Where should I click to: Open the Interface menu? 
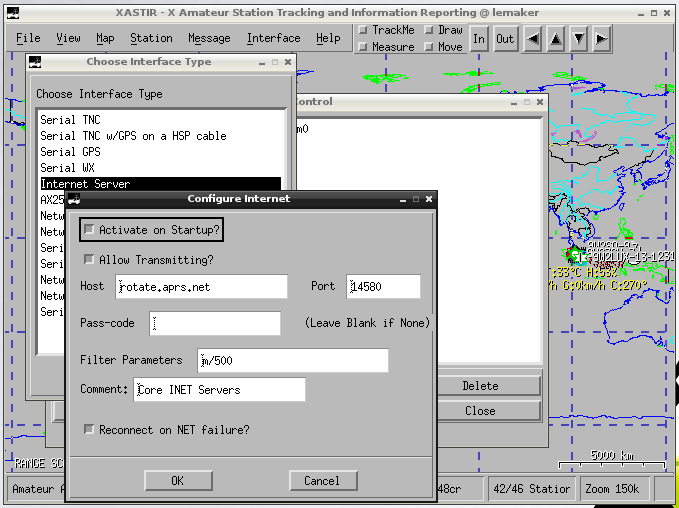[273, 38]
